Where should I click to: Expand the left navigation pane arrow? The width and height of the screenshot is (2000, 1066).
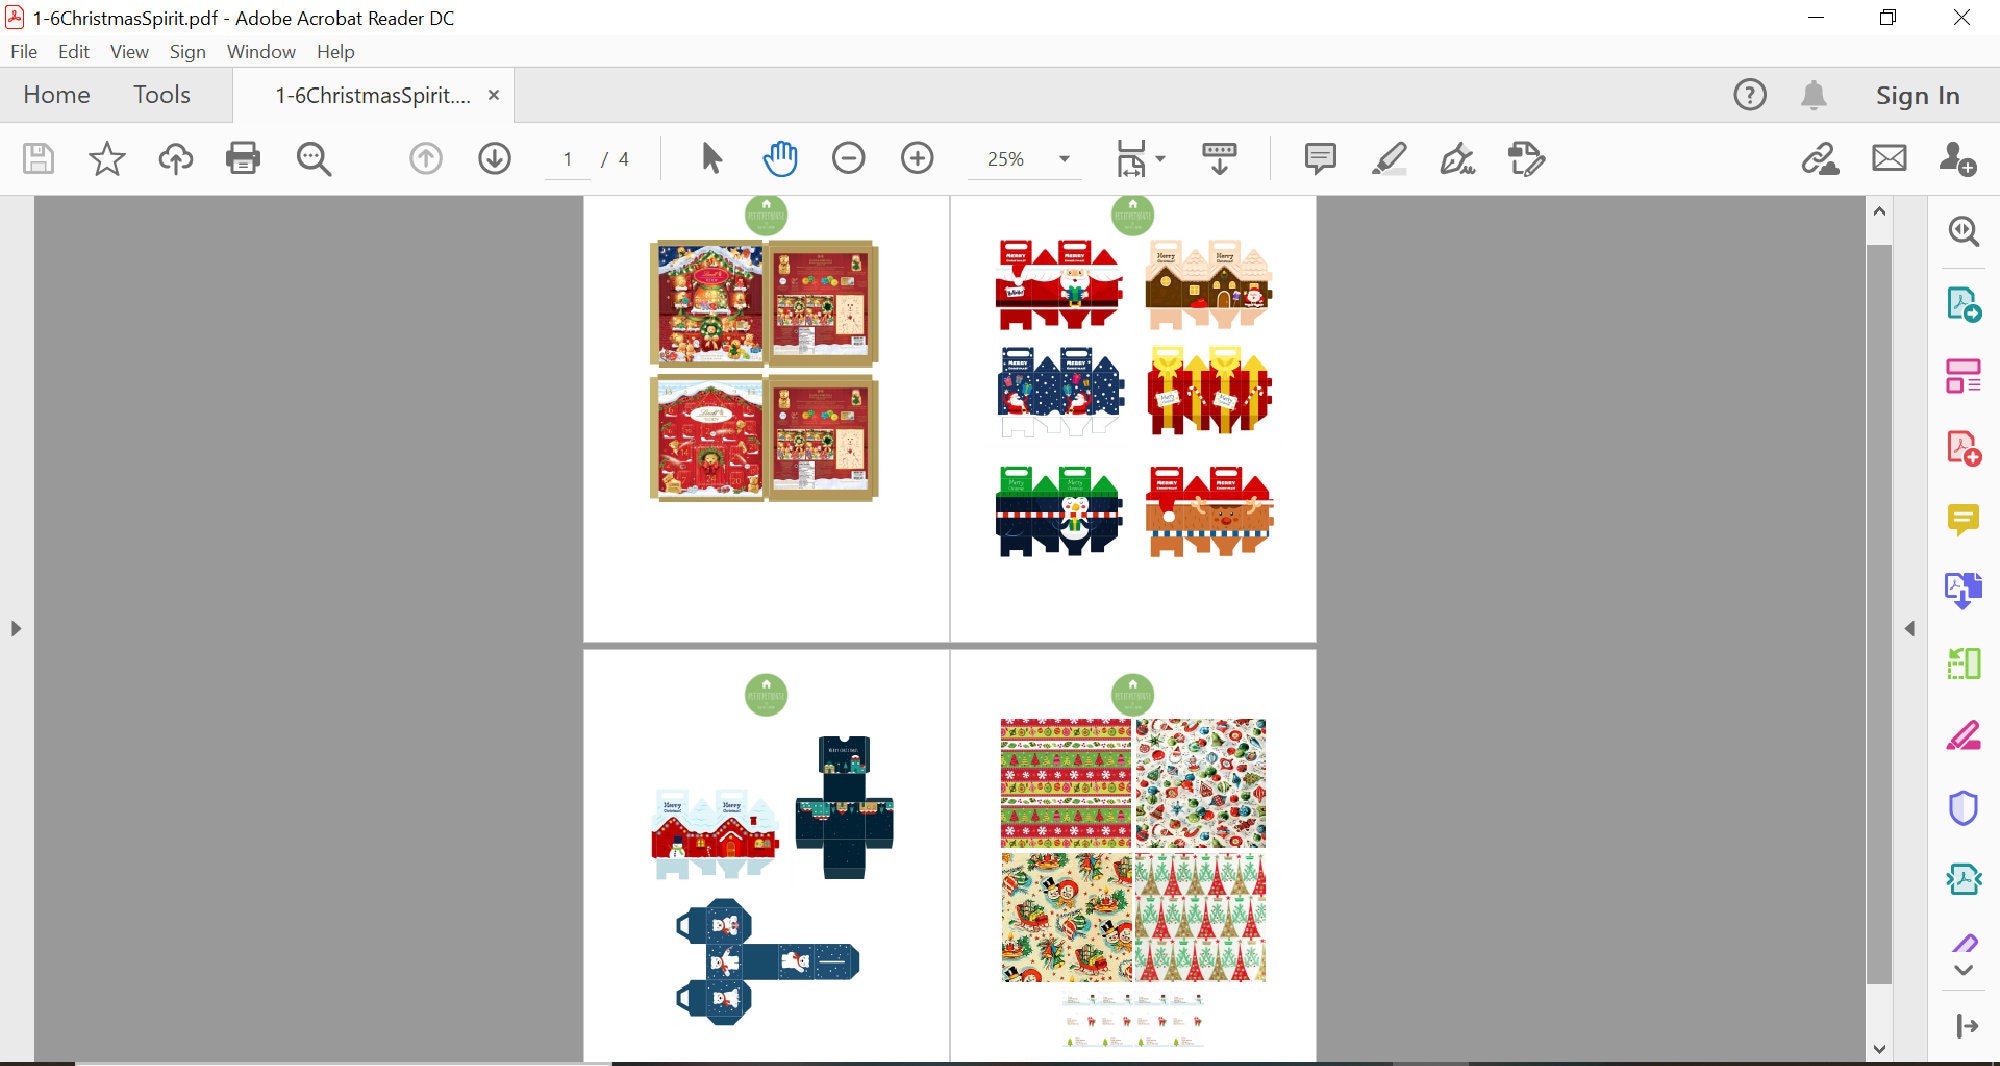tap(15, 629)
